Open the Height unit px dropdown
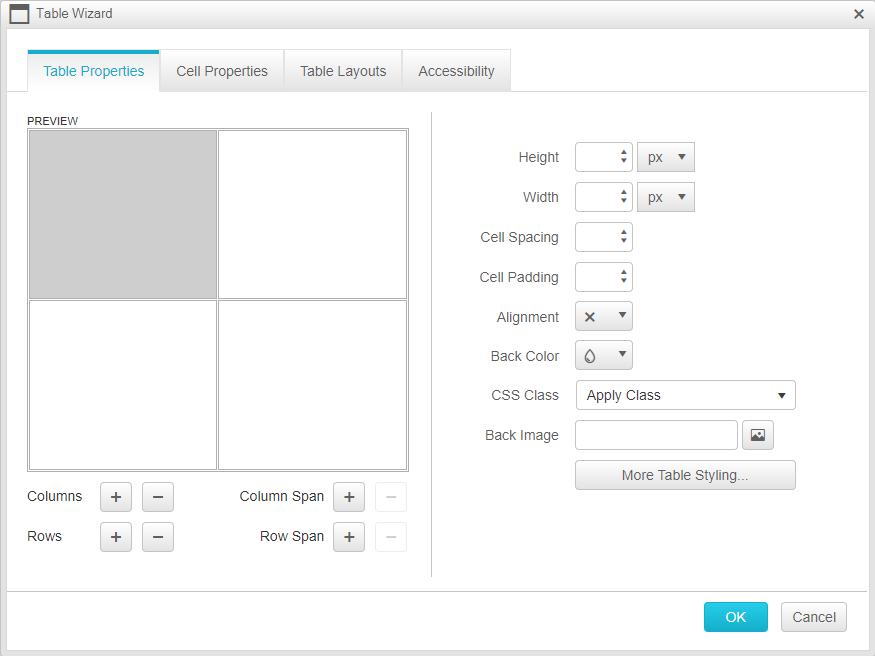 666,157
